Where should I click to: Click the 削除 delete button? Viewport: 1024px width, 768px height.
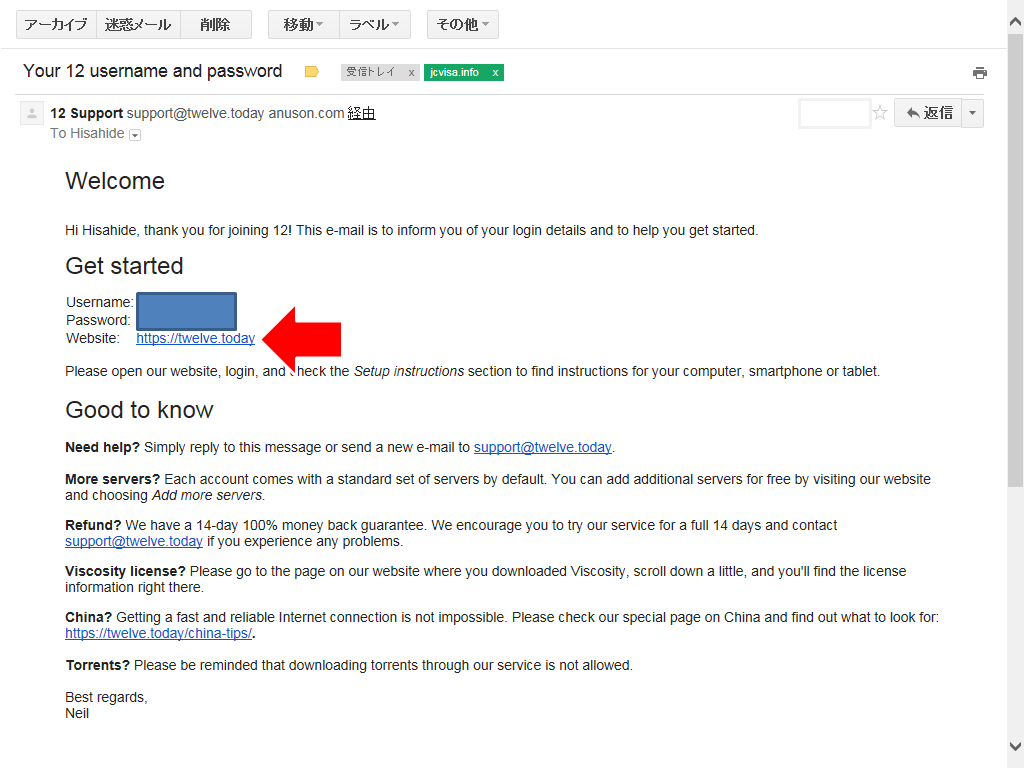[x=216, y=25]
